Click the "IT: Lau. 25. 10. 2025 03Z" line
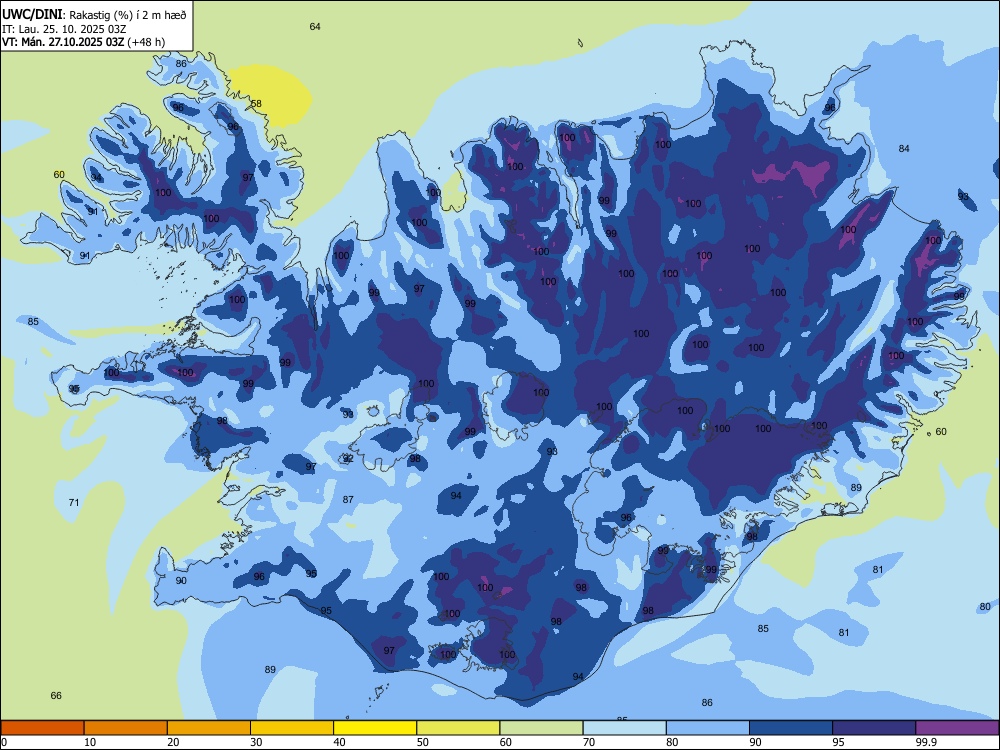1000x750 pixels. point(64,29)
